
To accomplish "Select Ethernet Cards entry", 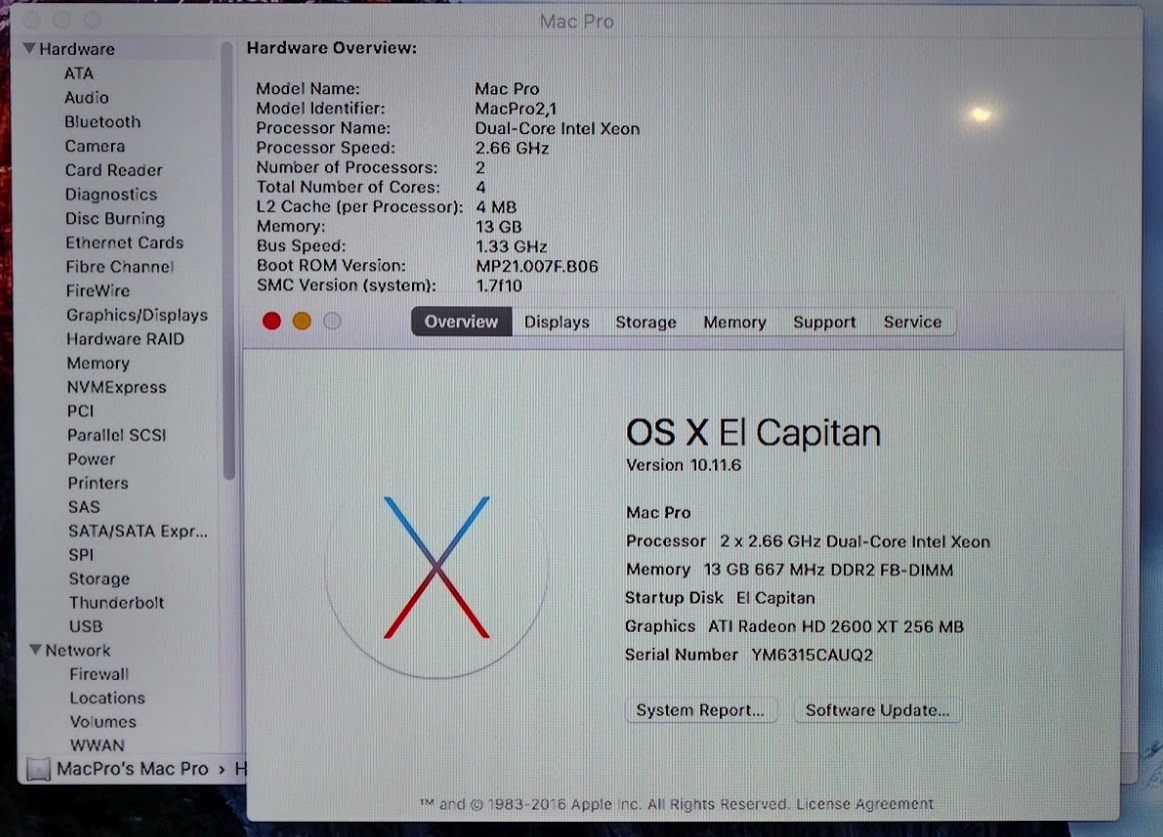I will [124, 243].
